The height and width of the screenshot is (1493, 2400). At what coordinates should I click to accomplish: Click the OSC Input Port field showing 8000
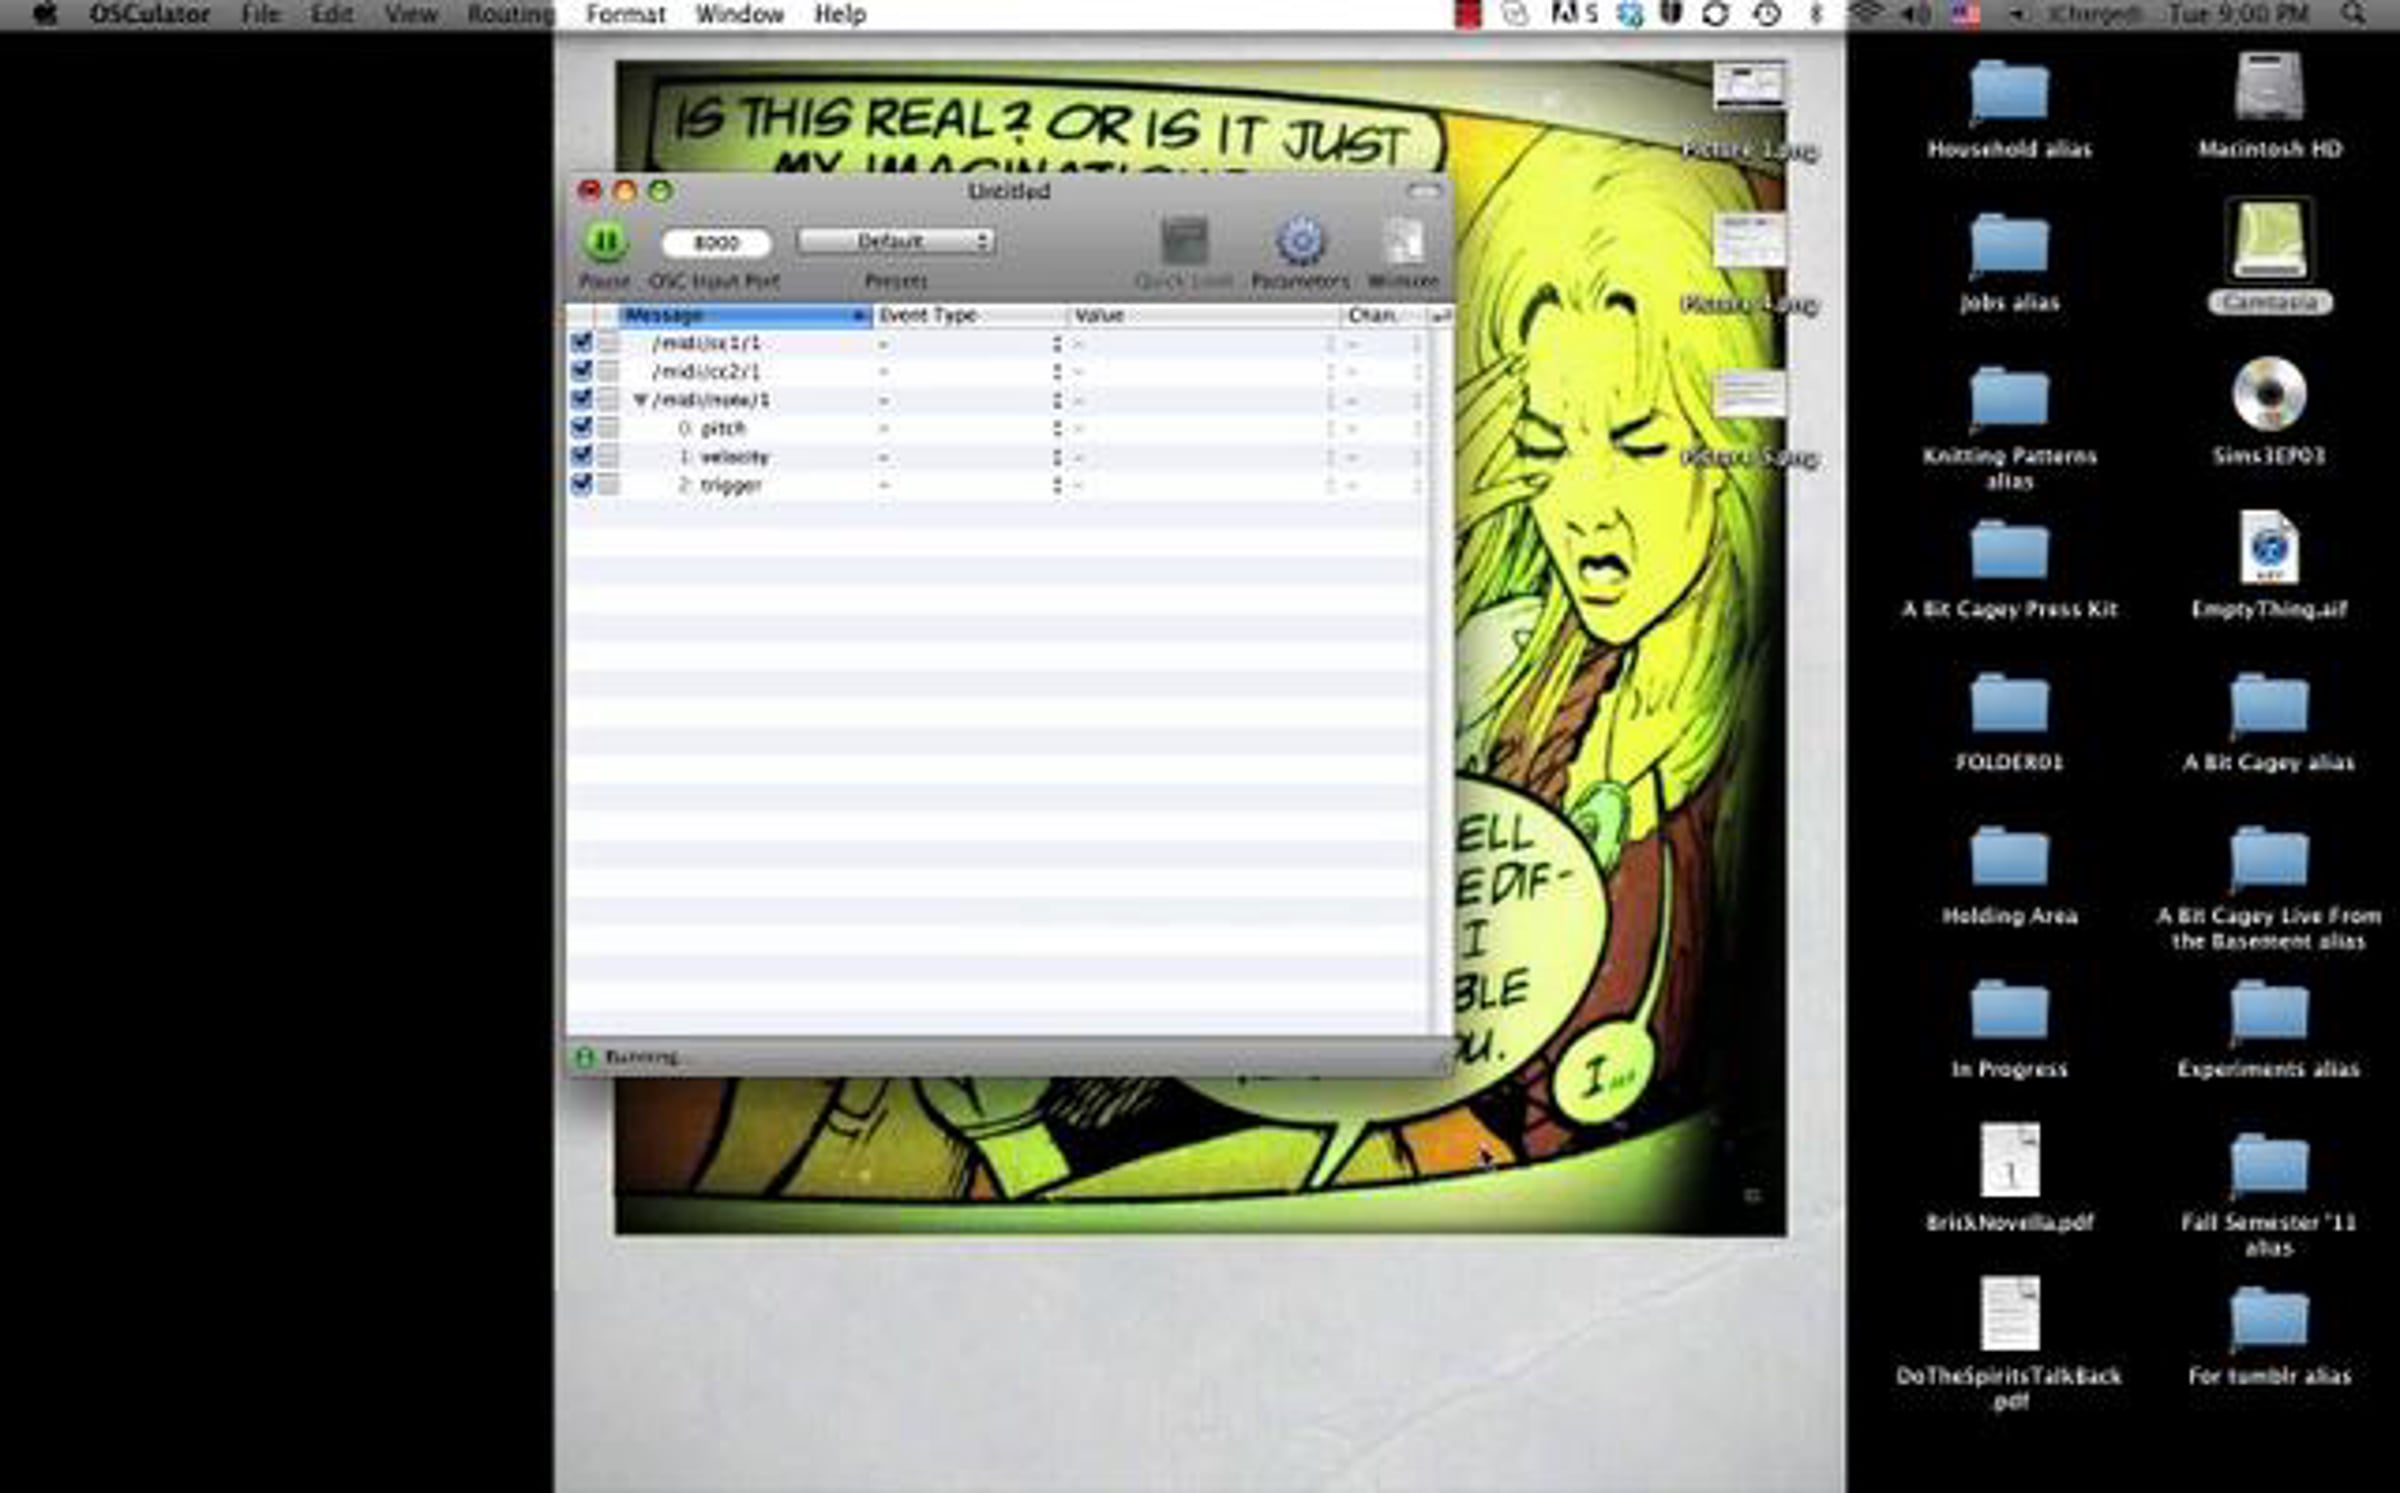[x=716, y=242]
